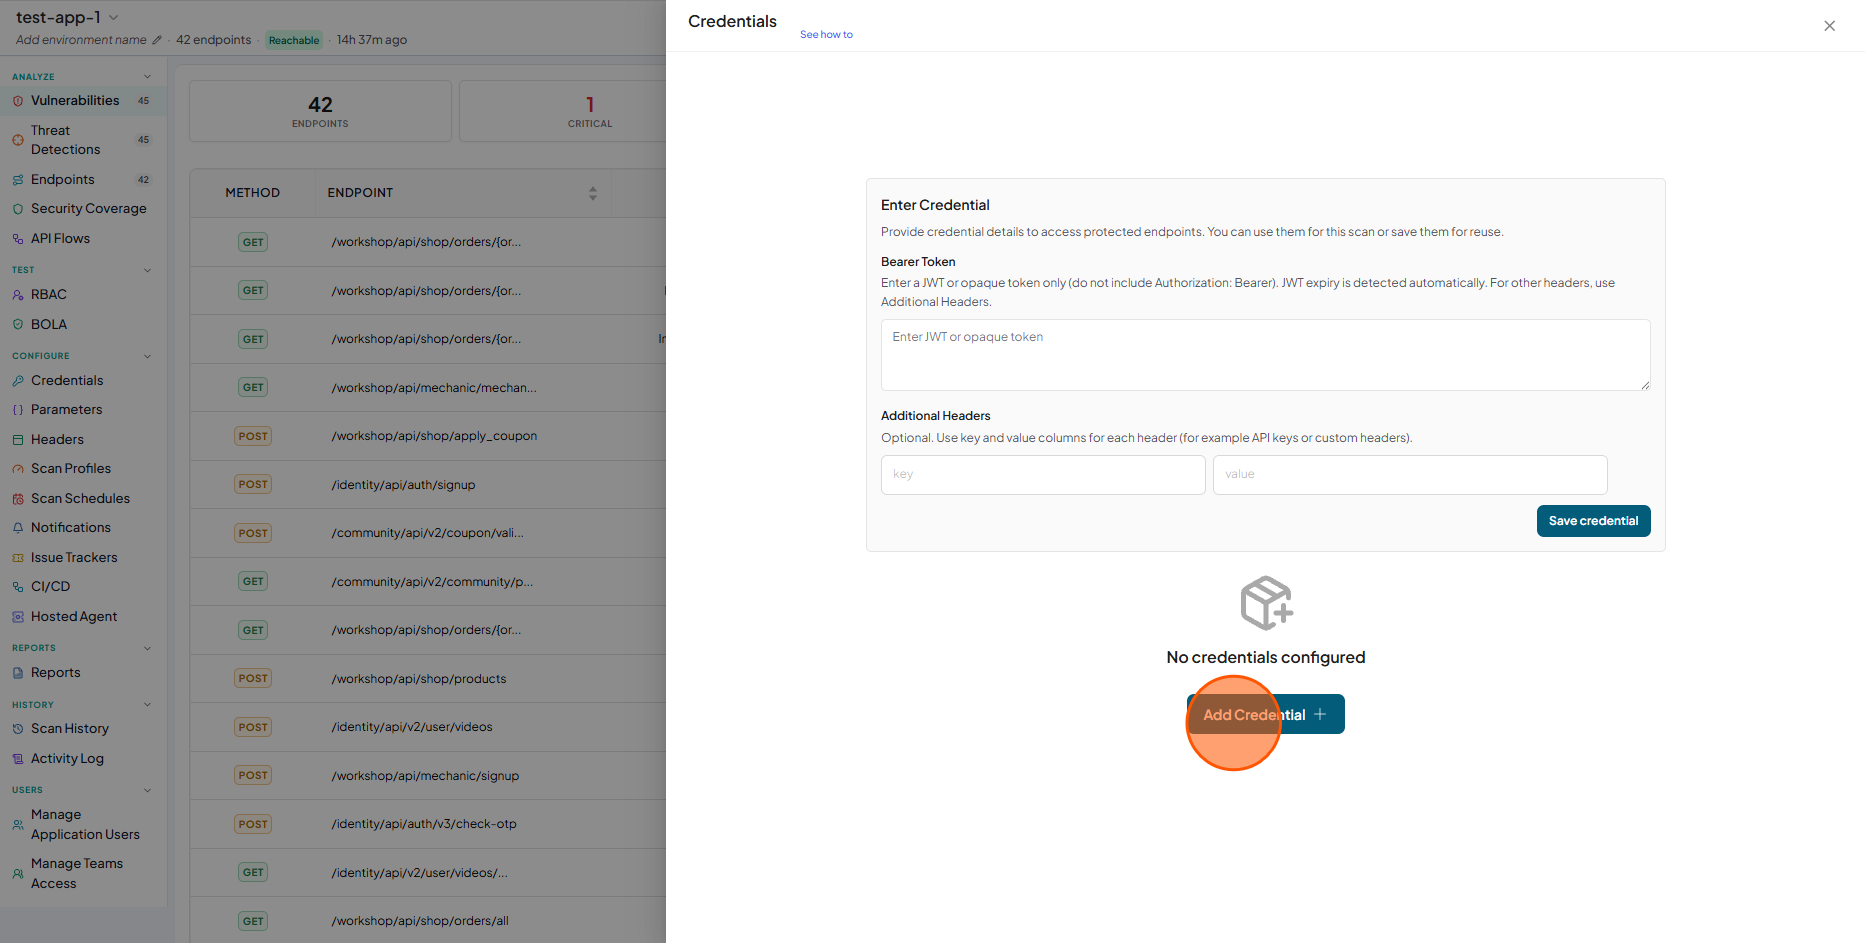Image resolution: width=1865 pixels, height=943 pixels.
Task: Open the Vulnerabilities page
Action: coord(75,101)
